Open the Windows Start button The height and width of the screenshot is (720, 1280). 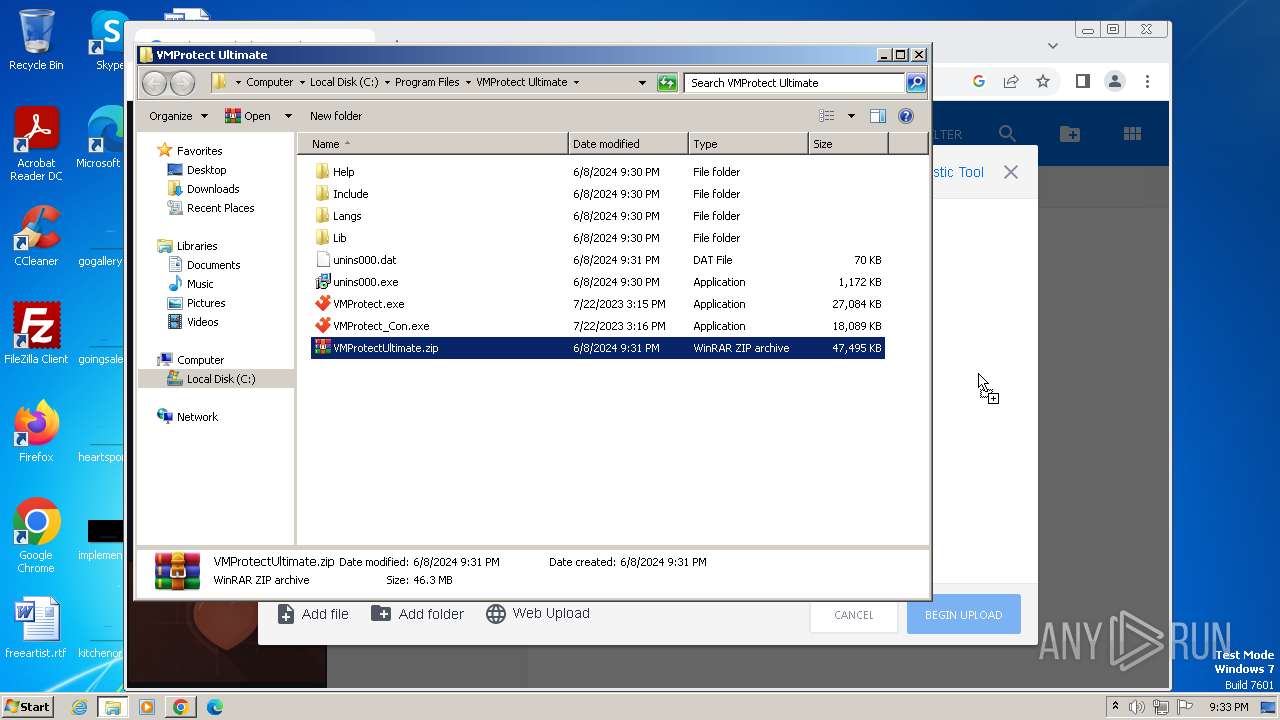tap(27, 707)
